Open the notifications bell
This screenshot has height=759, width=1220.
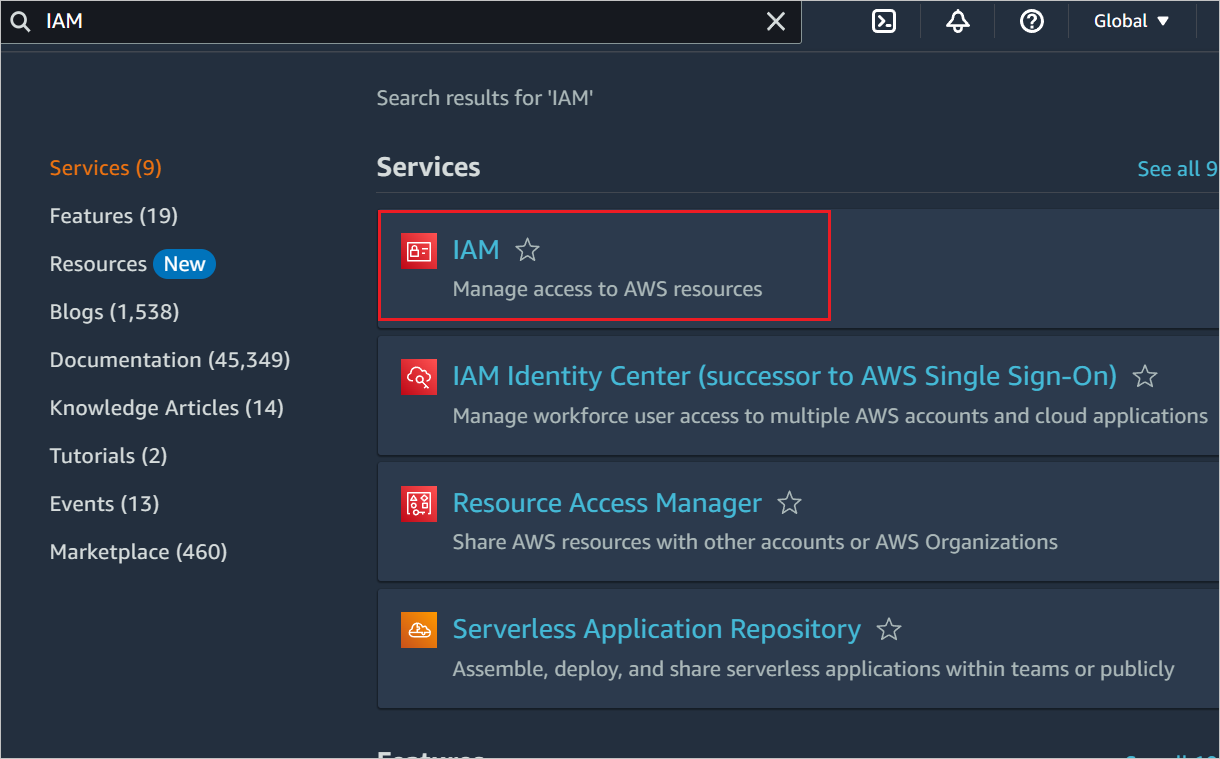[957, 21]
